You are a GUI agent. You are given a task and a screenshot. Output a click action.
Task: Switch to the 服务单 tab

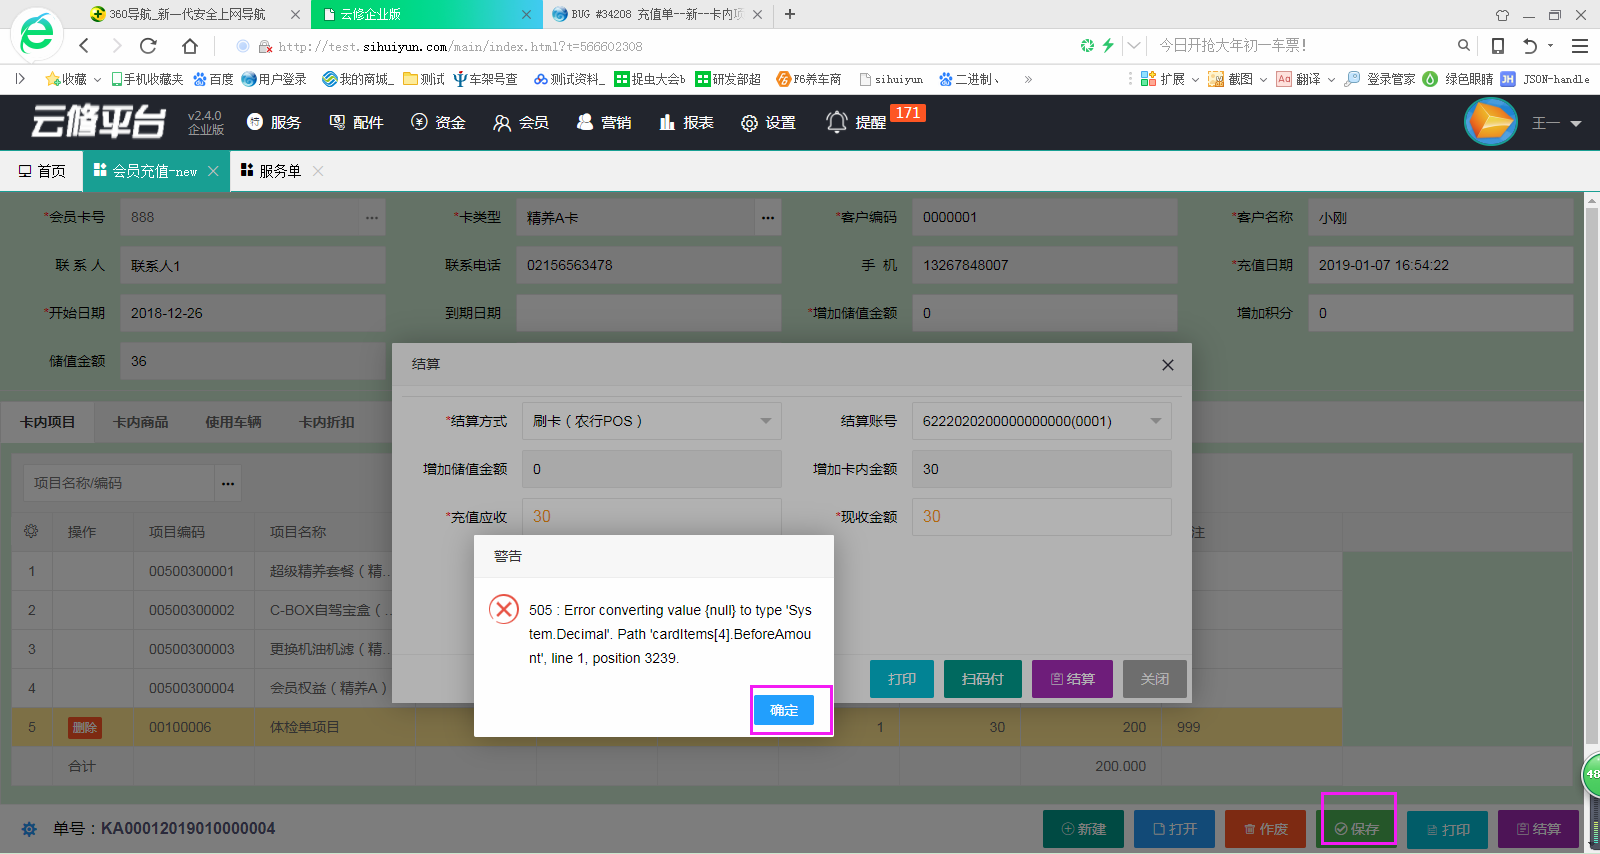tap(270, 171)
